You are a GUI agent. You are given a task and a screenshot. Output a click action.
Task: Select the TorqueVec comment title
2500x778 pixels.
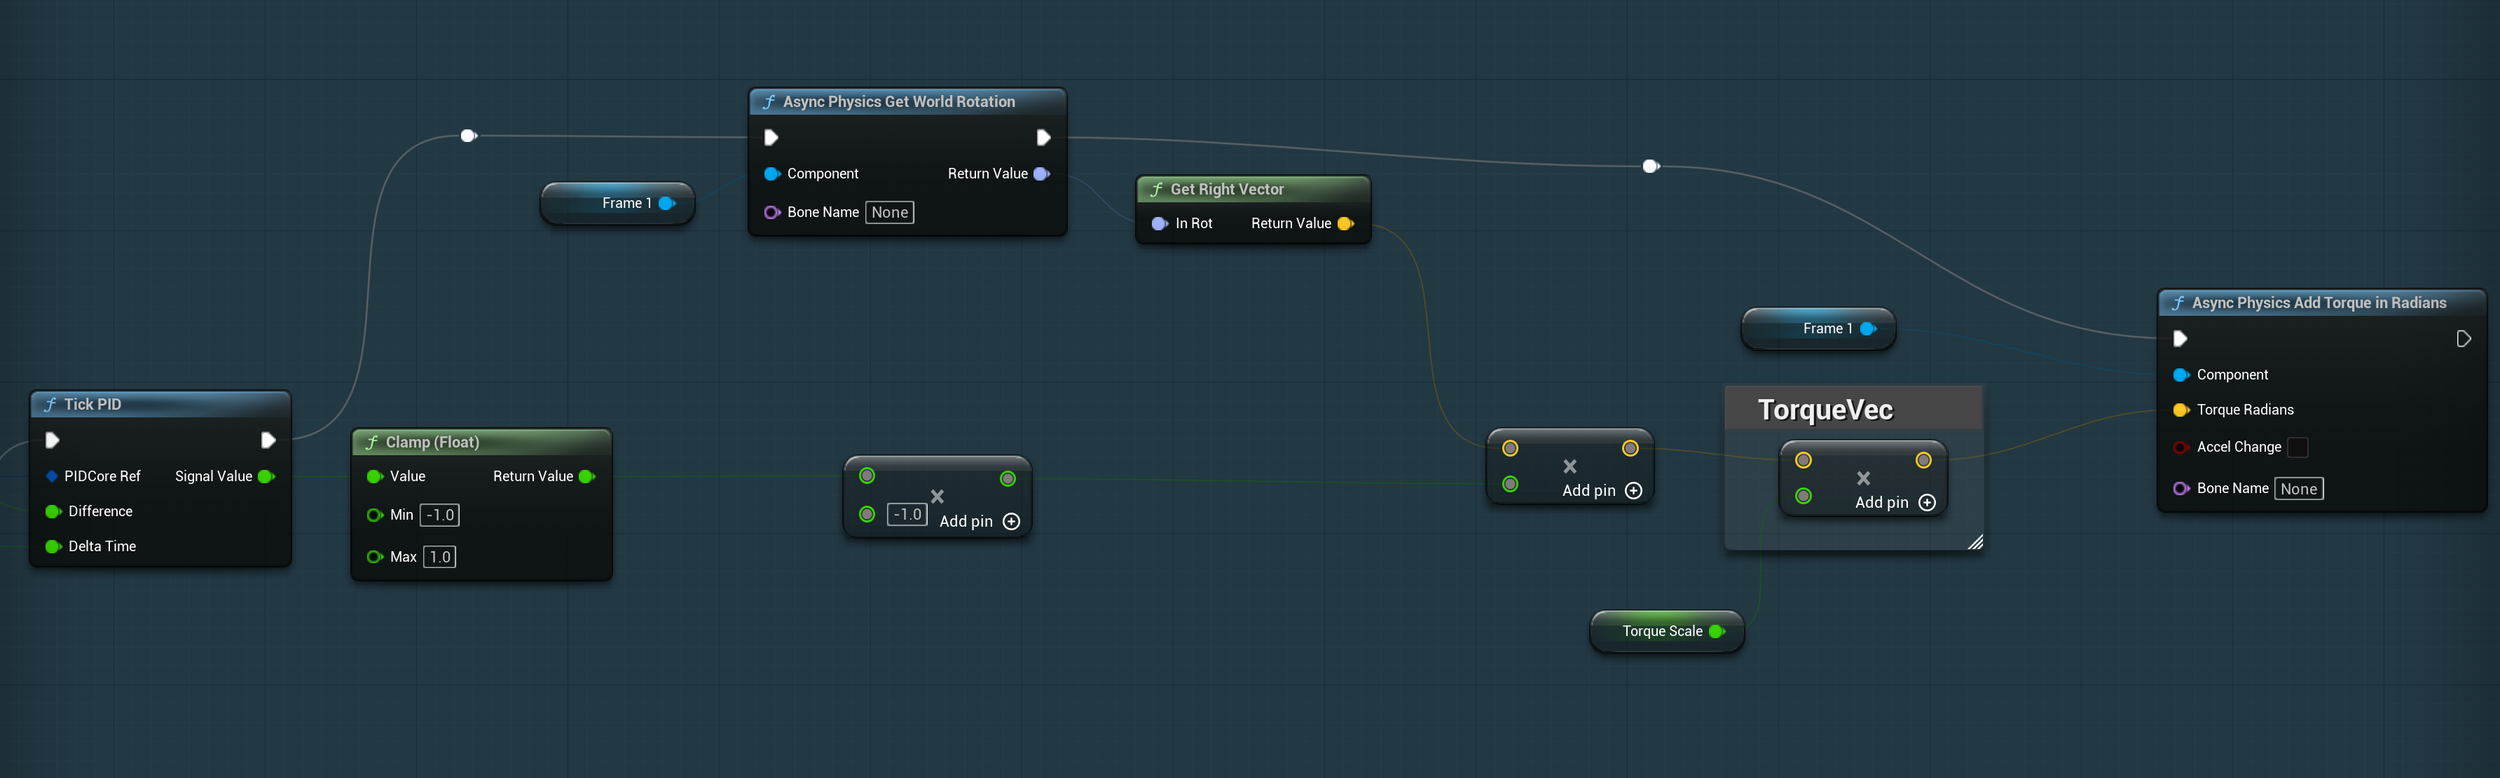[x=1825, y=410]
